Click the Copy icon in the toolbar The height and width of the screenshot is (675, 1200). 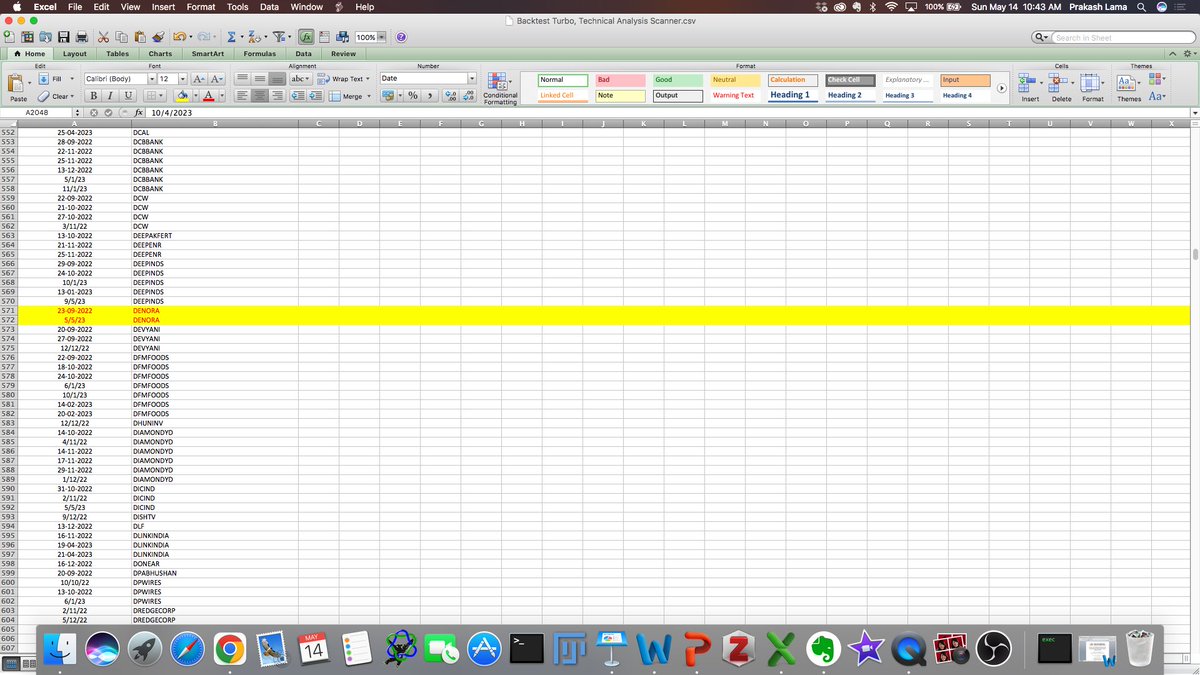(x=121, y=37)
